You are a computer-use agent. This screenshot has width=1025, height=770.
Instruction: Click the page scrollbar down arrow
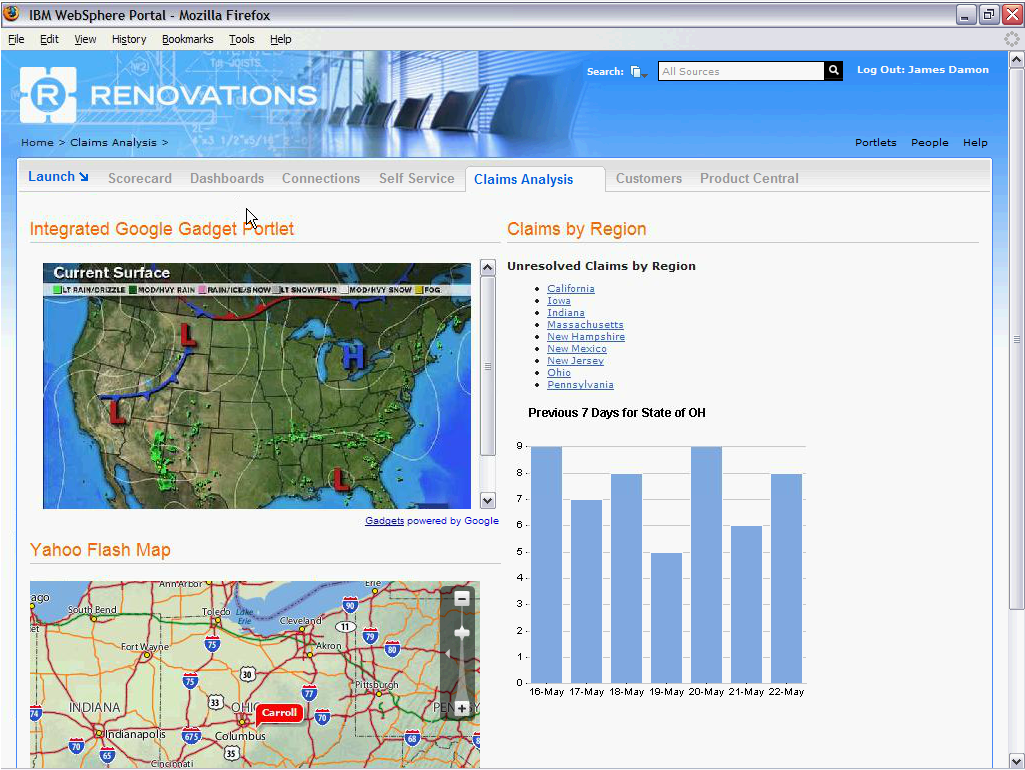click(x=1017, y=761)
